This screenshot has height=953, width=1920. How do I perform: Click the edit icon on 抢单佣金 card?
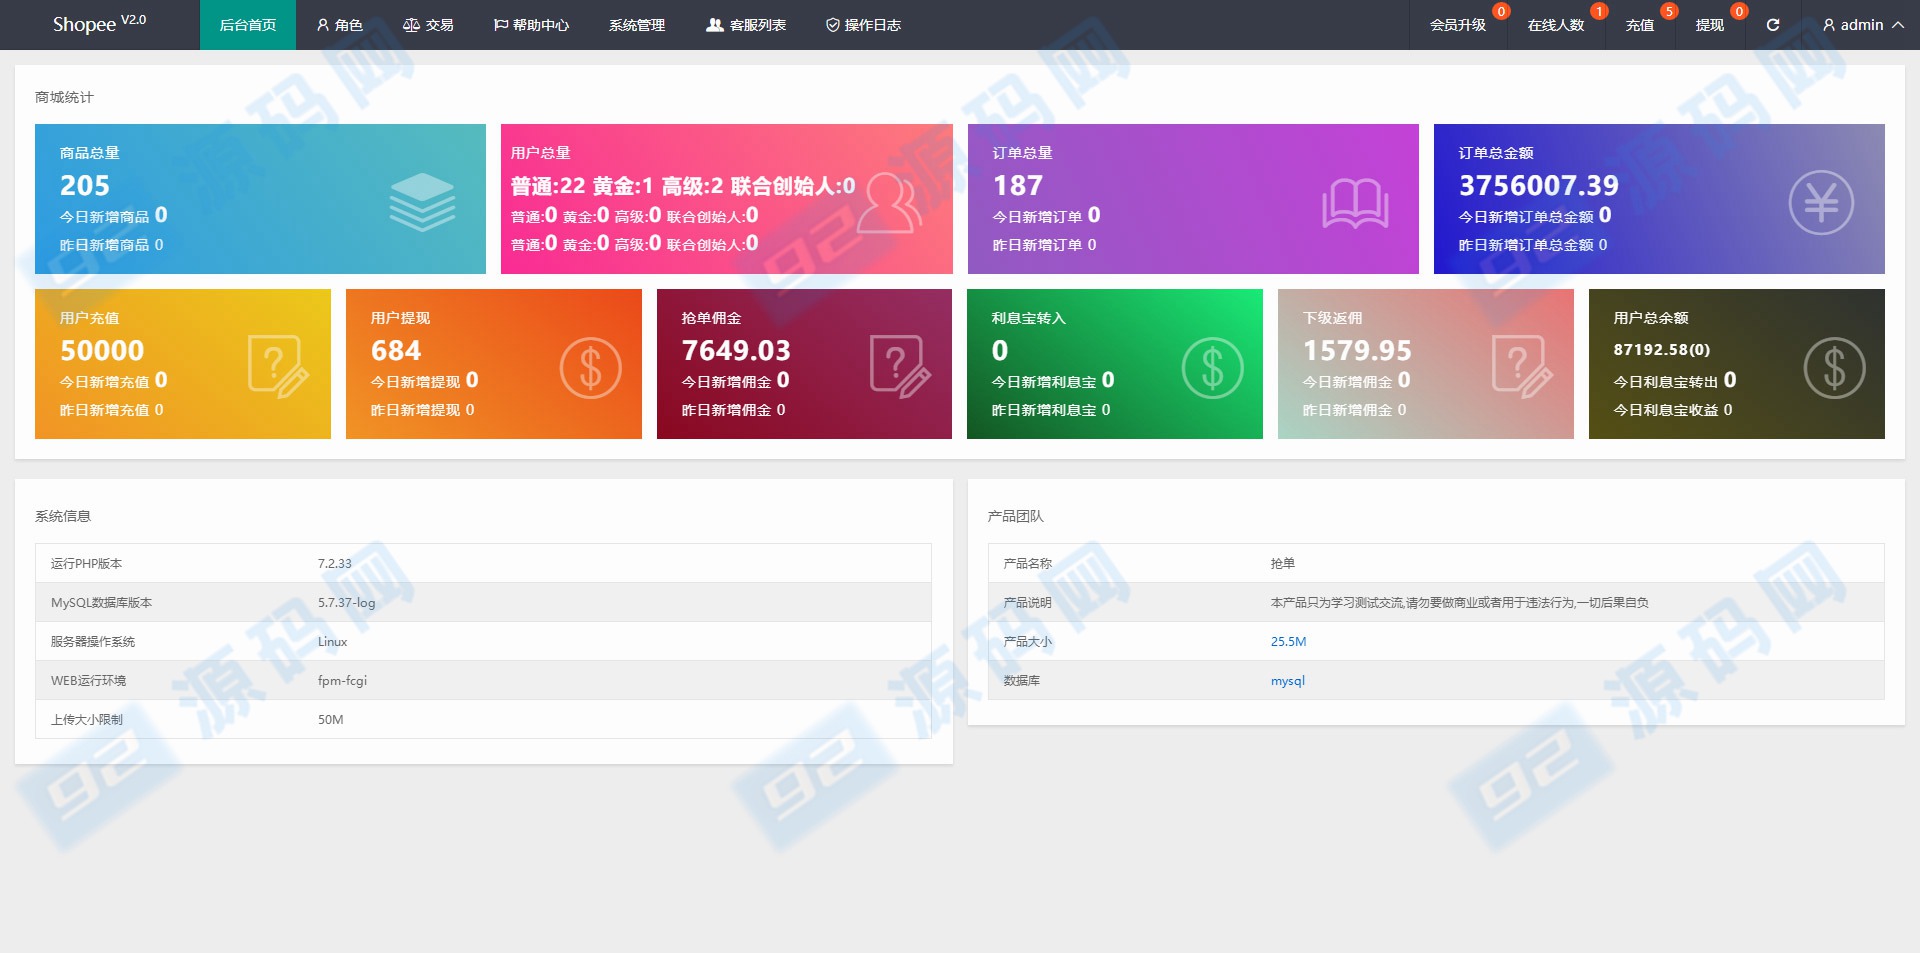900,367
